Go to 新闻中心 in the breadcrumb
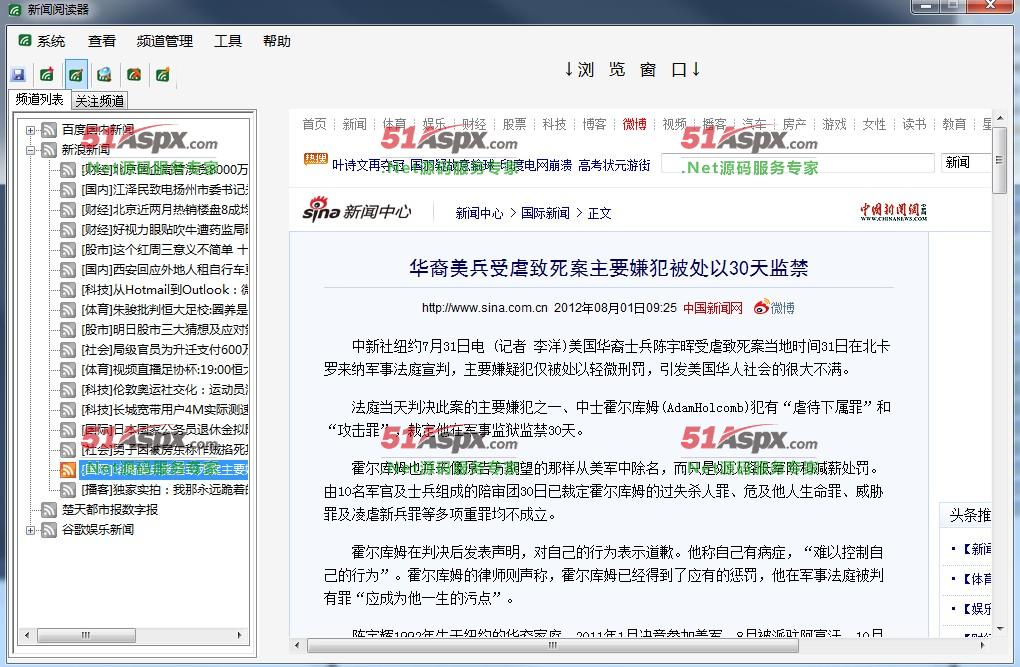This screenshot has width=1020, height=667. tap(479, 213)
